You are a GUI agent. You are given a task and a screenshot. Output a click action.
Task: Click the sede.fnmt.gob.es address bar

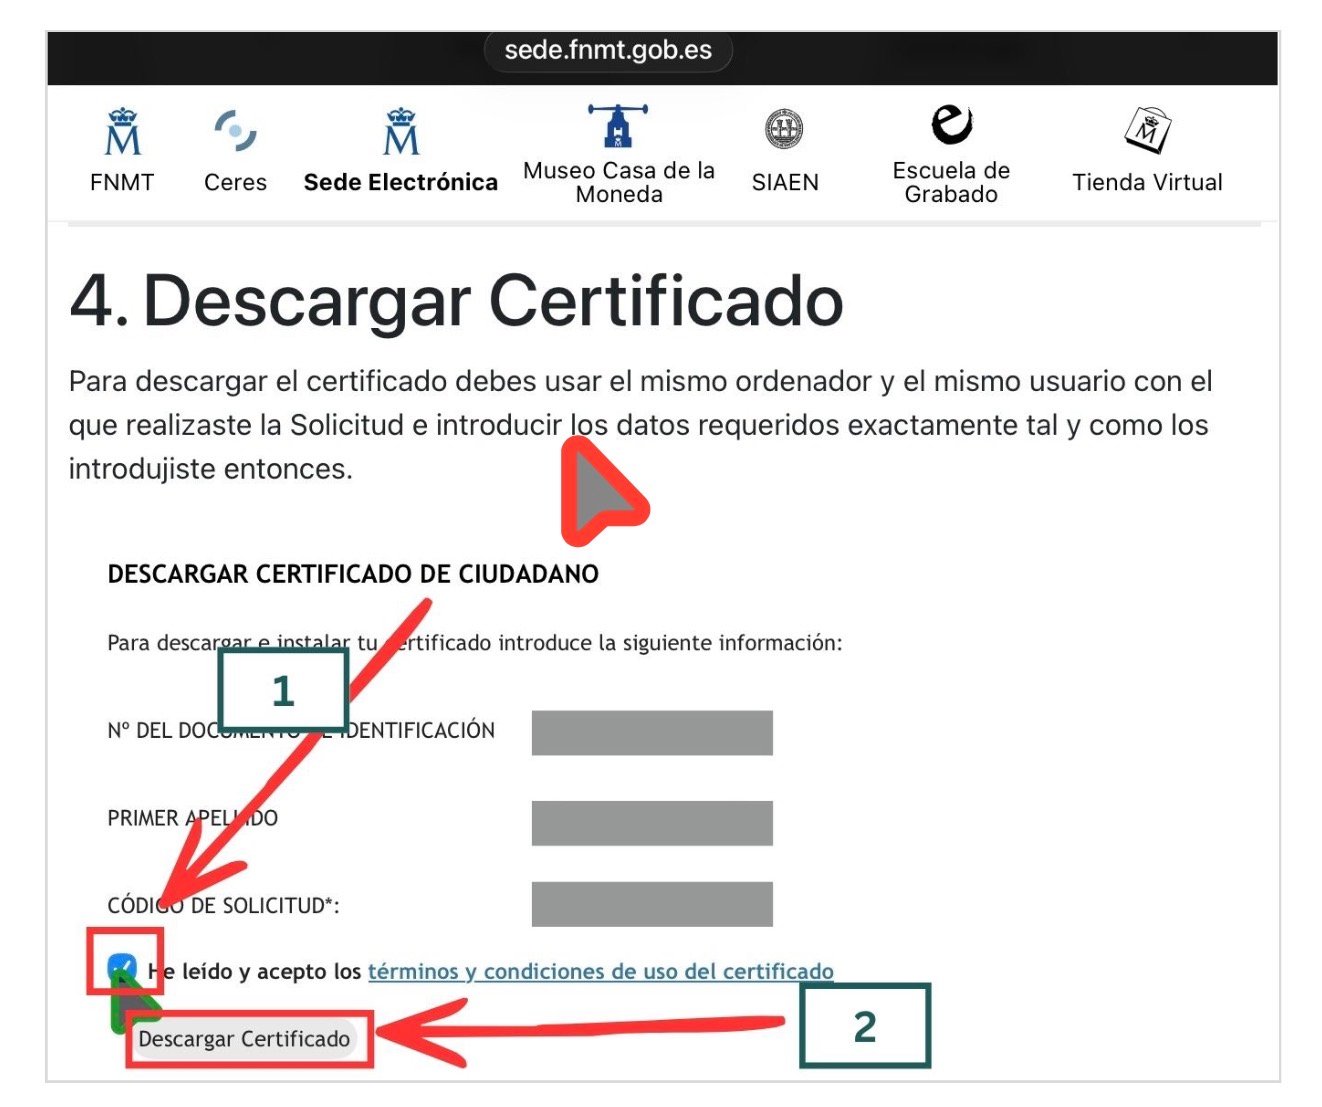(609, 52)
